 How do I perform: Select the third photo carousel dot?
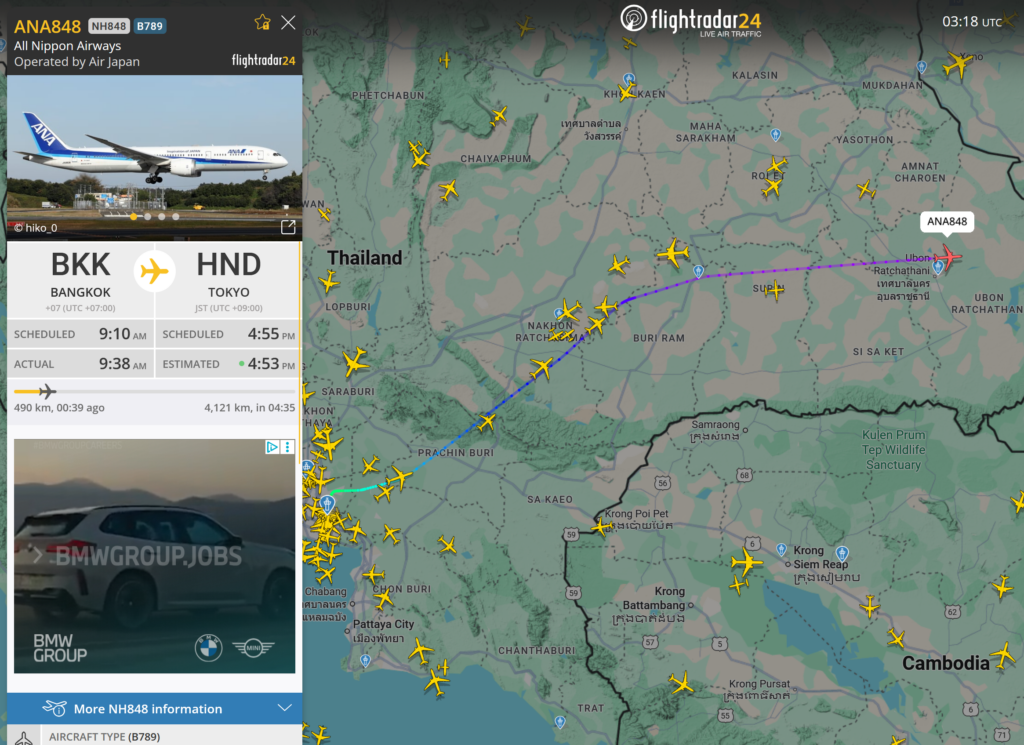[x=162, y=216]
